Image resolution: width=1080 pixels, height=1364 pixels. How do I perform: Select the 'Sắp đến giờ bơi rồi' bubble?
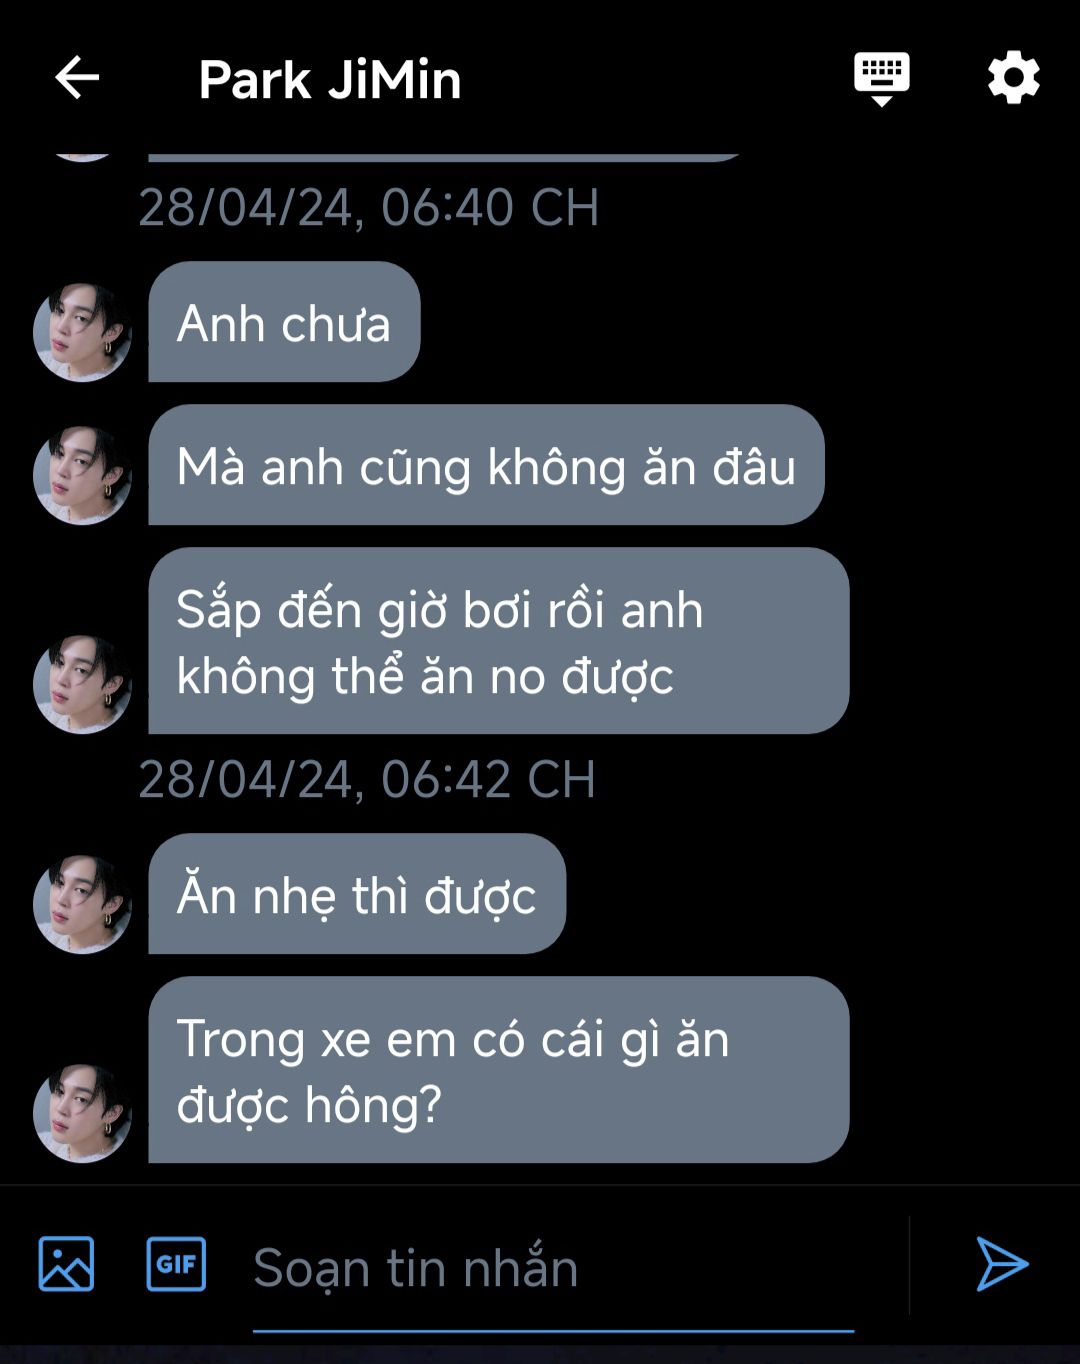click(x=499, y=641)
